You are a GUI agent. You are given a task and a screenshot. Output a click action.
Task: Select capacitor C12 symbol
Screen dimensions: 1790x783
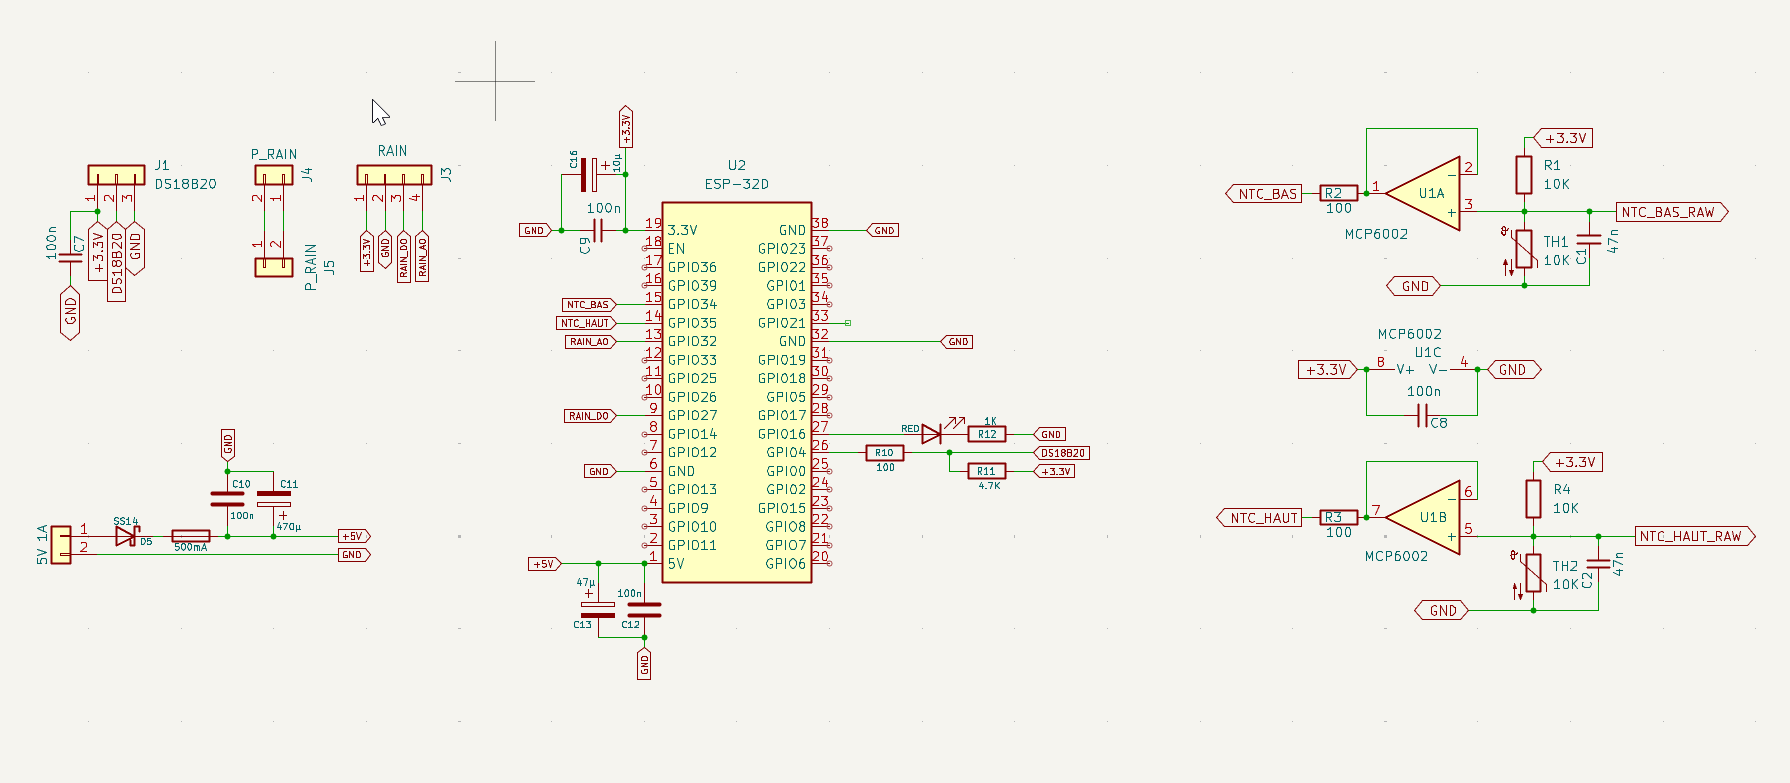(x=644, y=610)
